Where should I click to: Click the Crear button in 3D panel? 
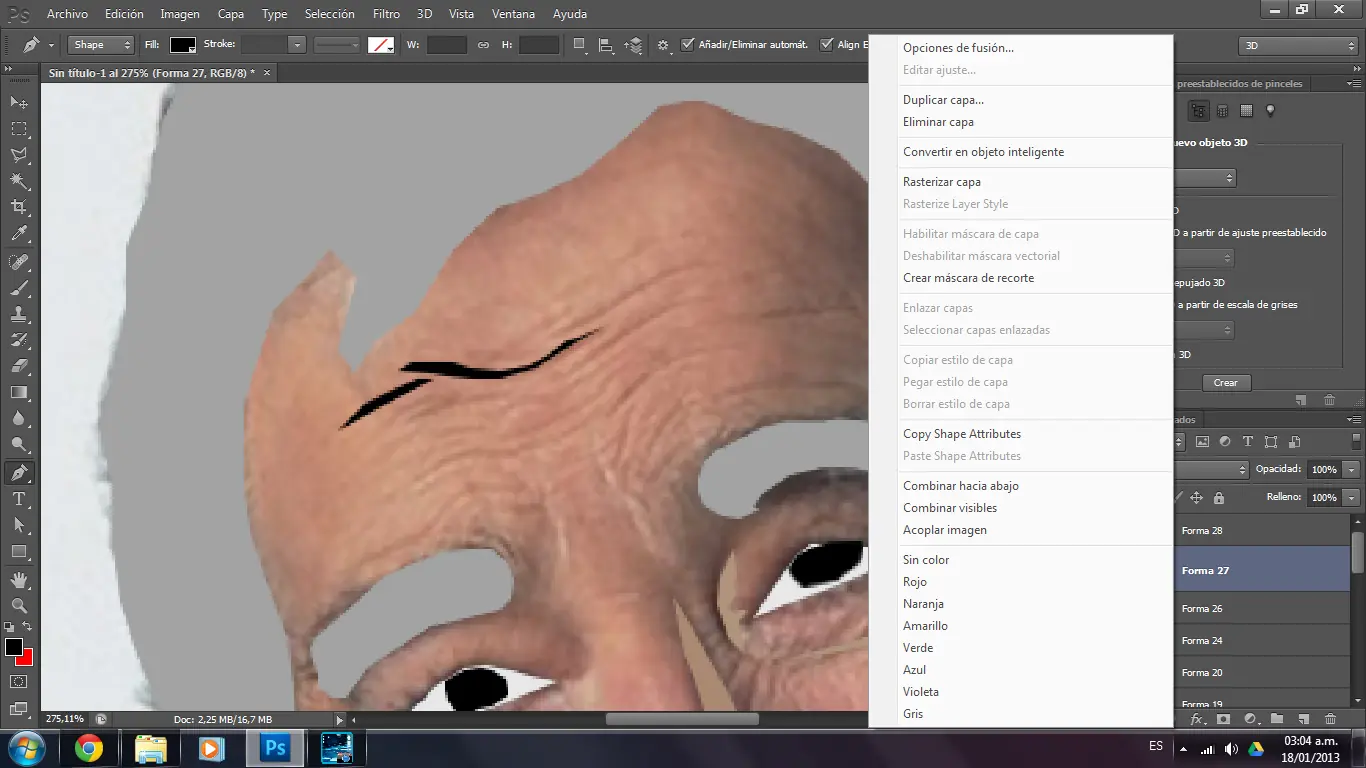(1225, 383)
